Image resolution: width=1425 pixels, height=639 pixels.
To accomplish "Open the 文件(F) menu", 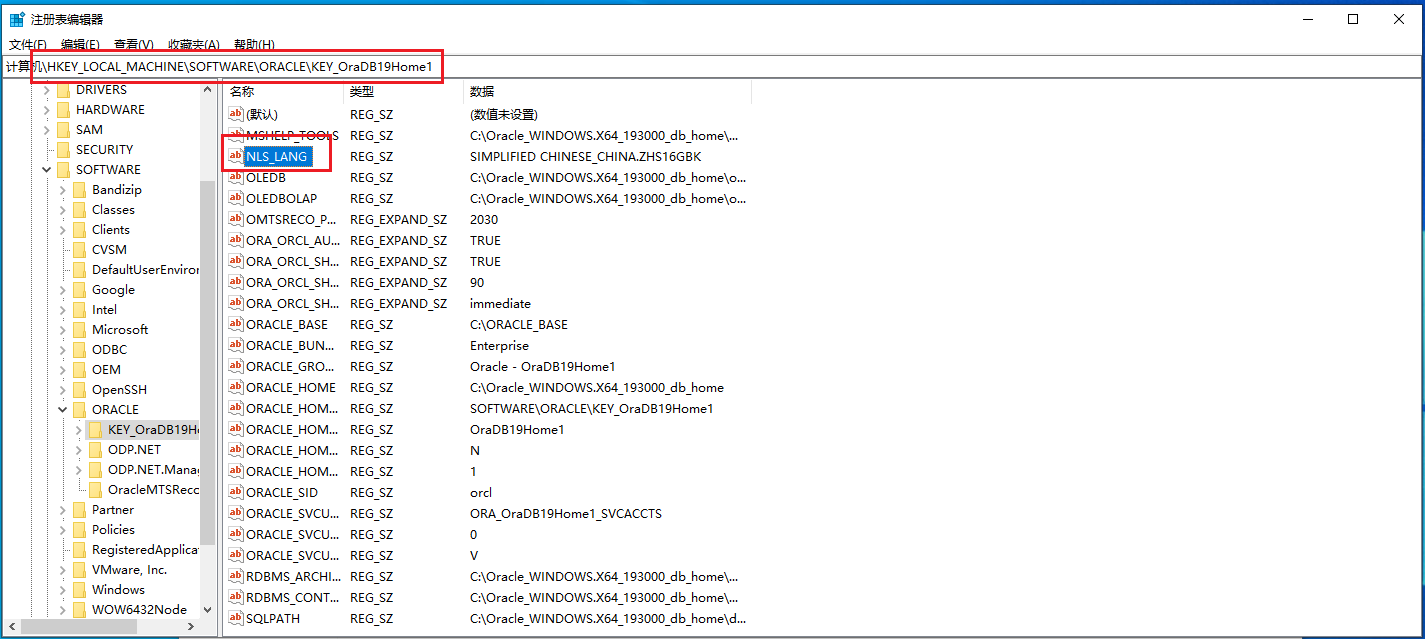I will click(x=28, y=45).
